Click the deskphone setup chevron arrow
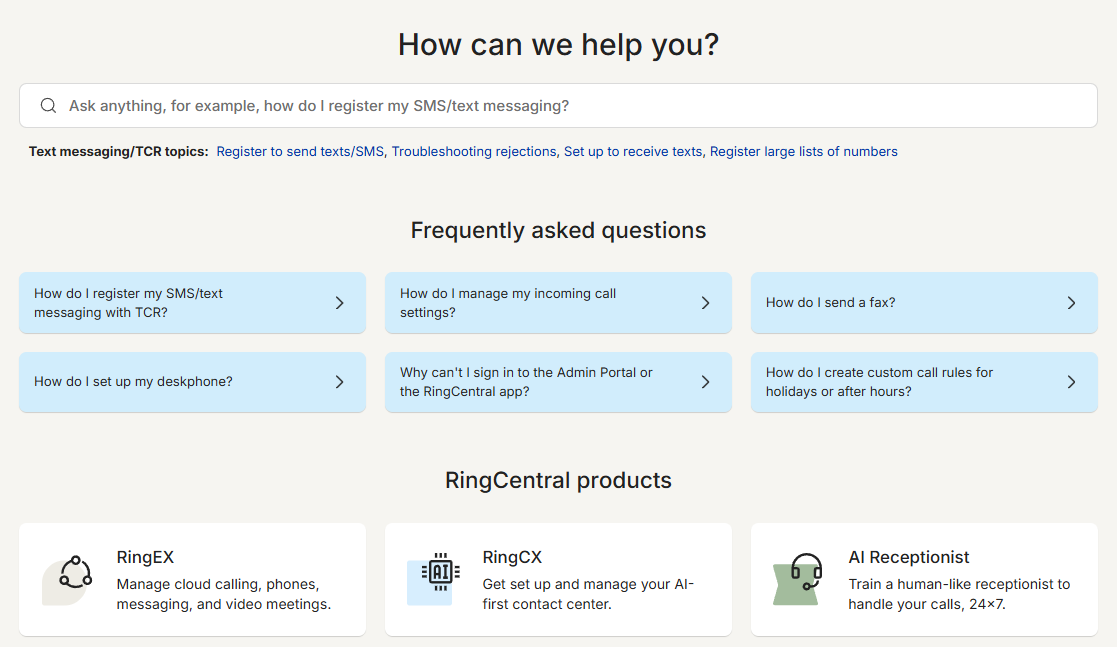Image resolution: width=1117 pixels, height=647 pixels. click(x=339, y=382)
